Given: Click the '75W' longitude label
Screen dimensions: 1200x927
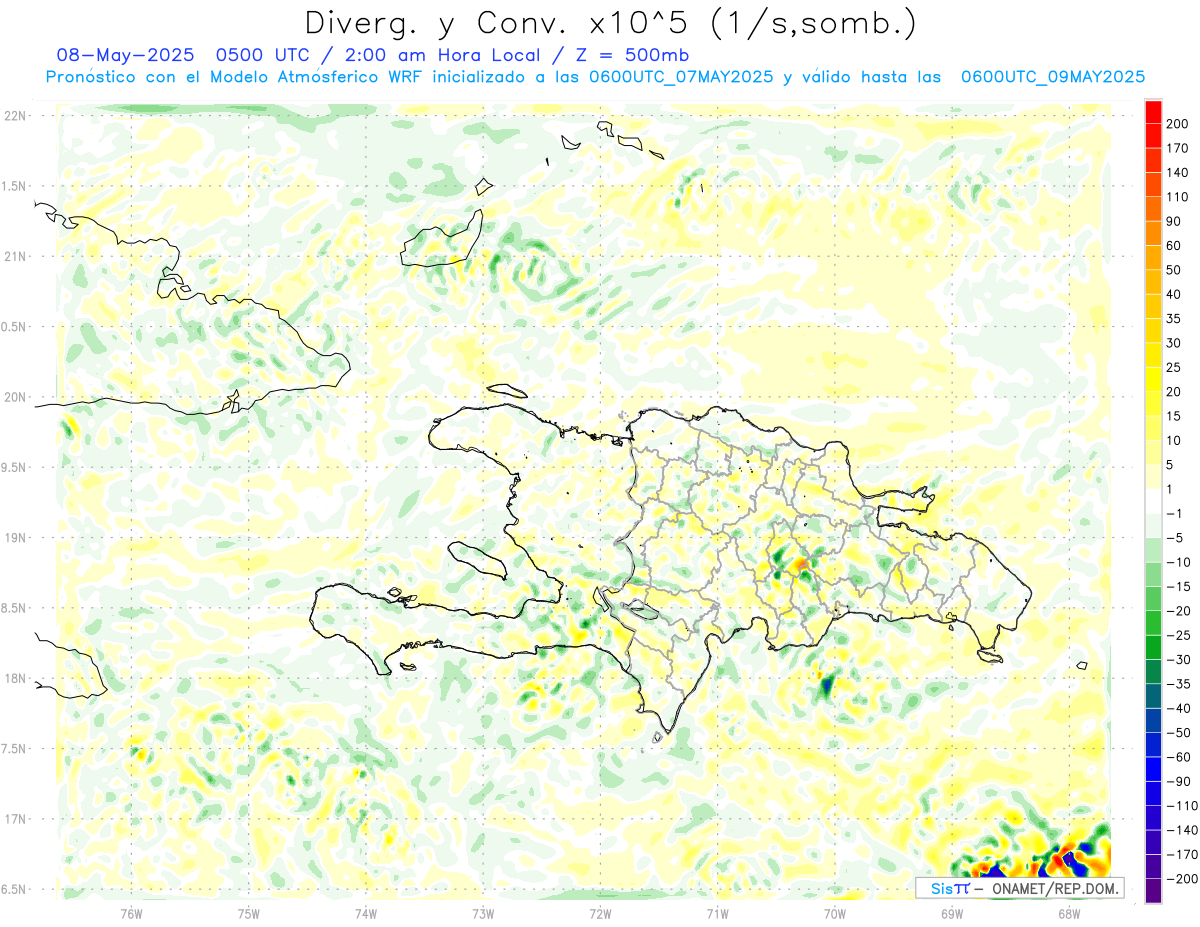Looking at the screenshot, I should pos(249,913).
